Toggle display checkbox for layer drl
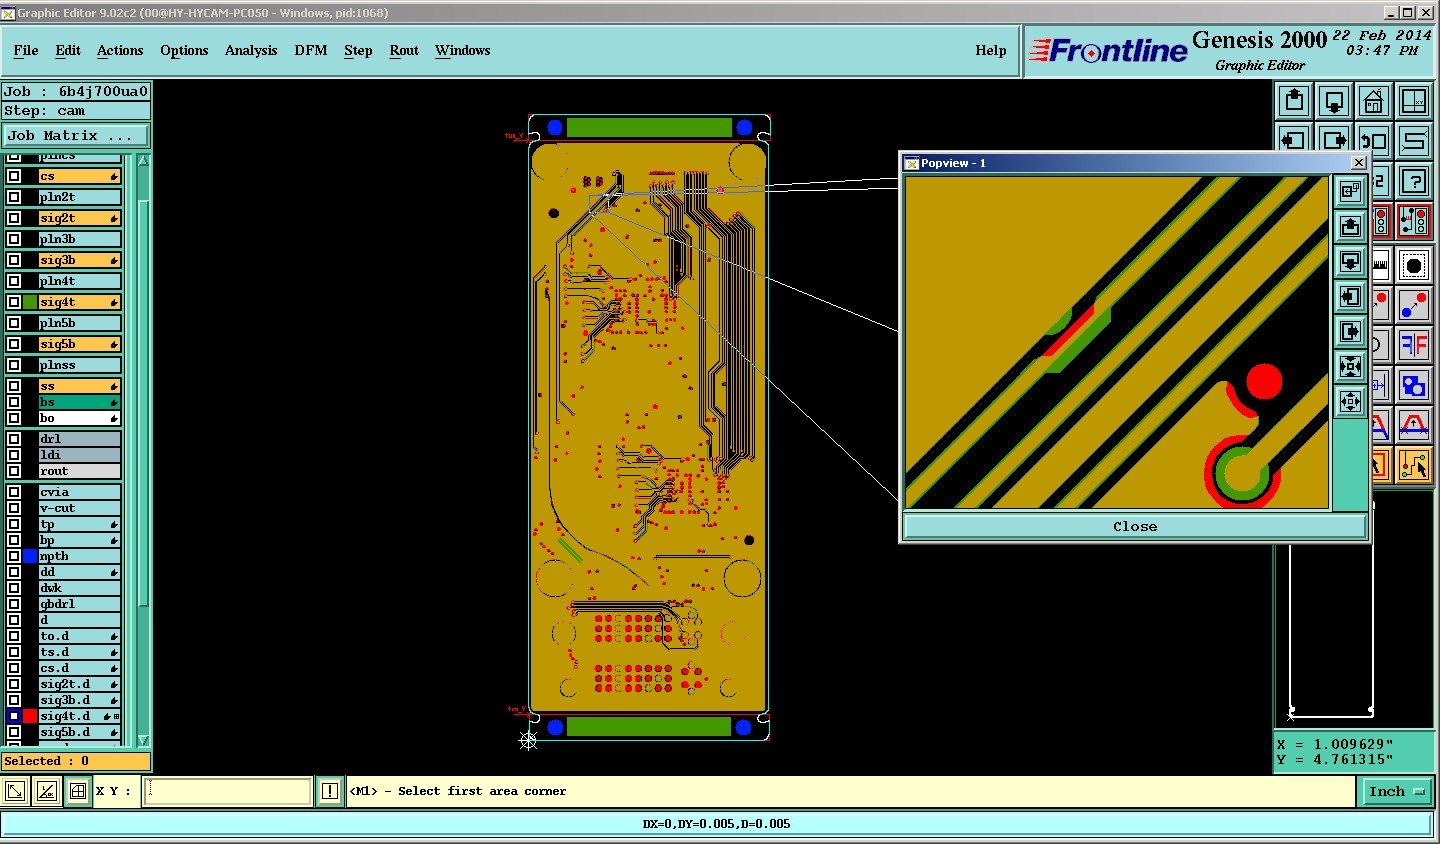Image resolution: width=1440 pixels, height=844 pixels. 14,439
